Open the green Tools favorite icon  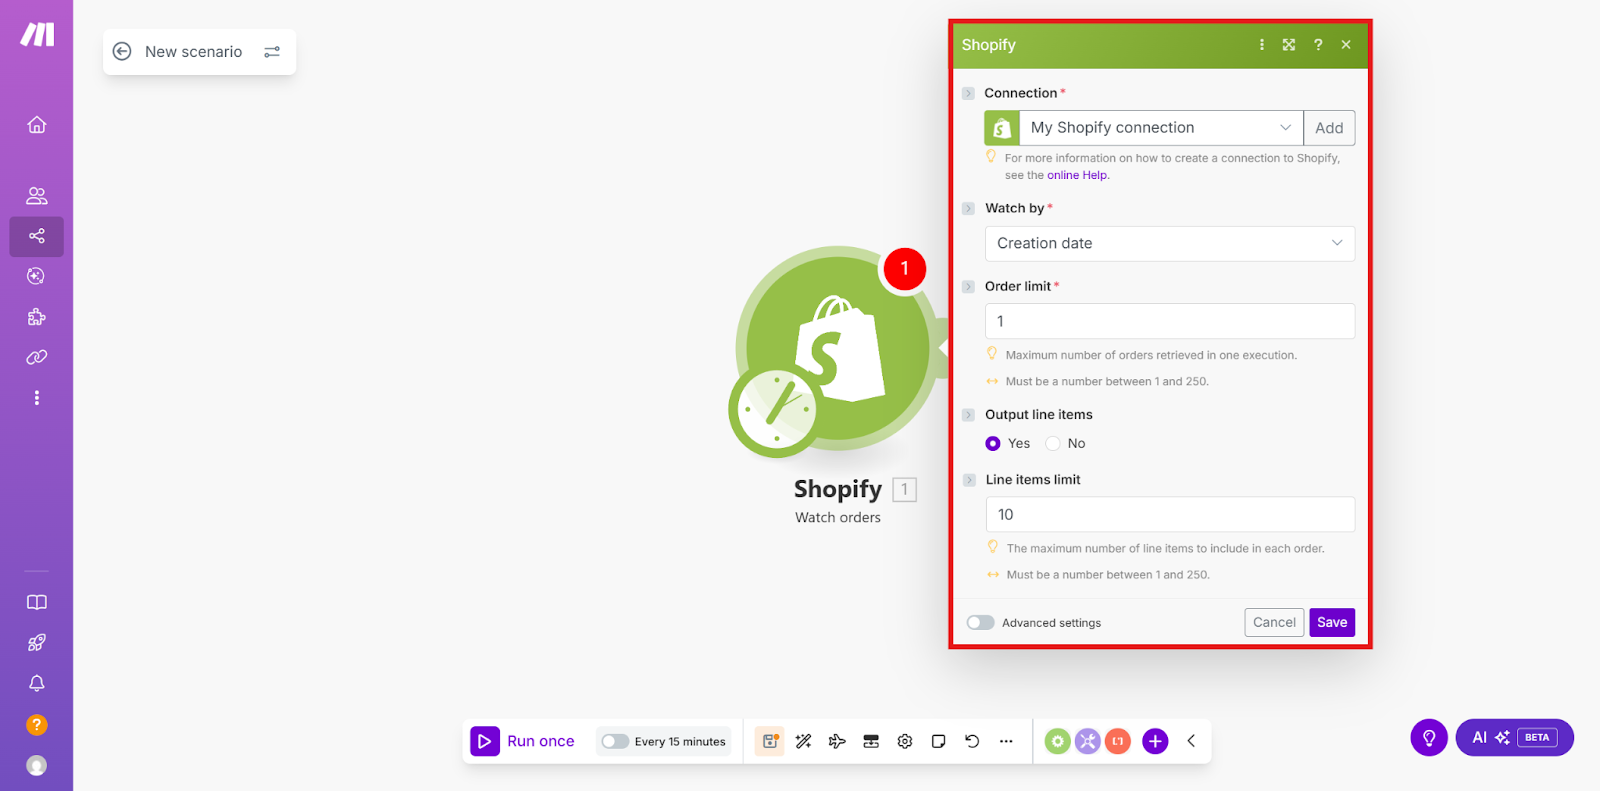[1057, 741]
